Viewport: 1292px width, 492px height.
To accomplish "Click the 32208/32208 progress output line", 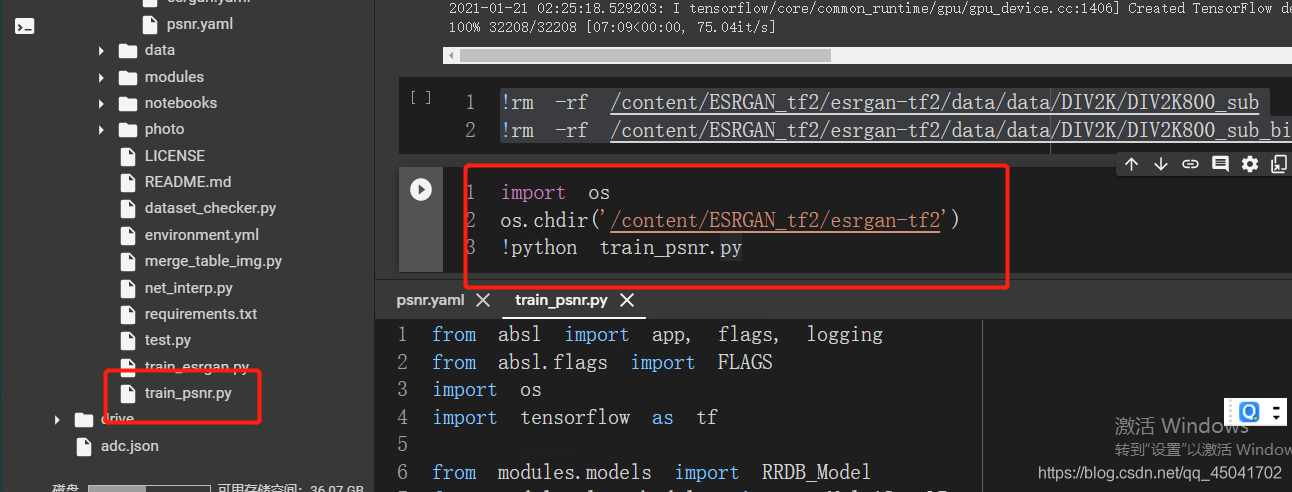I will 612,27.
